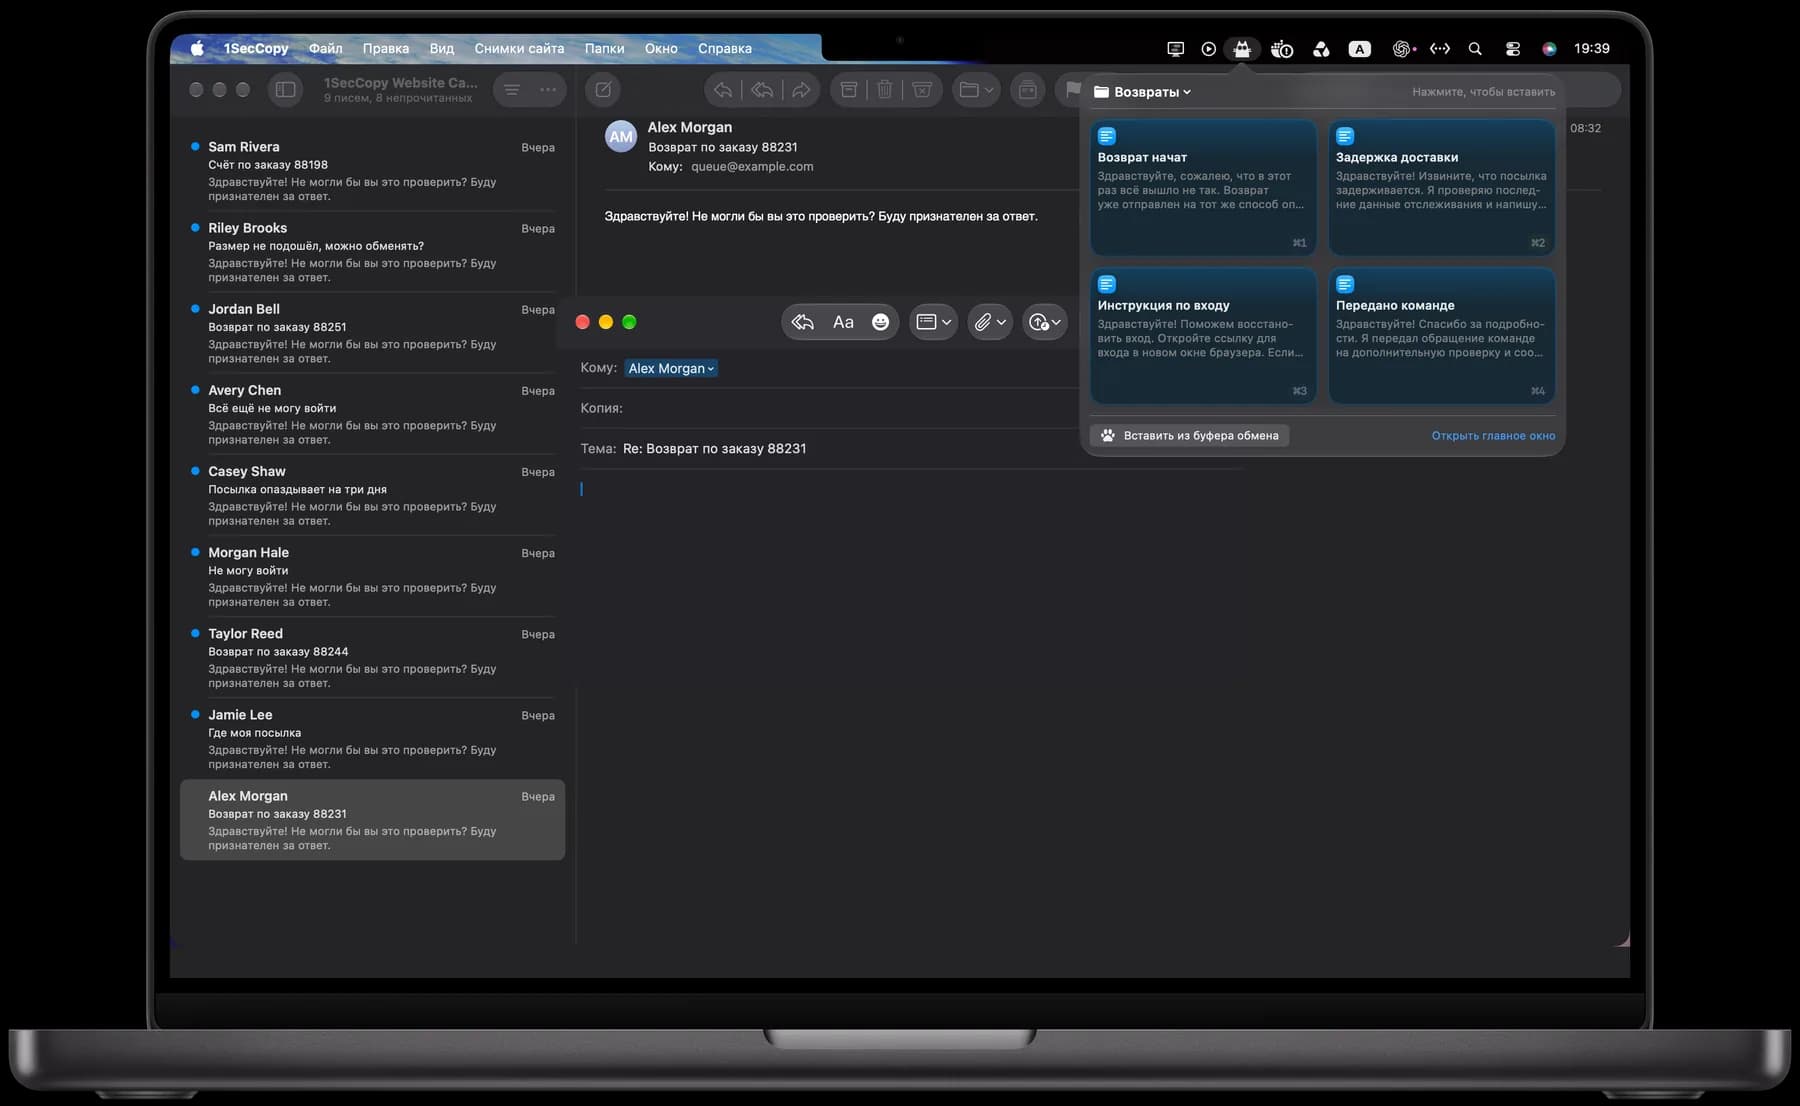
Task: Click the archive icon in Mail toolbar
Action: (x=848, y=90)
